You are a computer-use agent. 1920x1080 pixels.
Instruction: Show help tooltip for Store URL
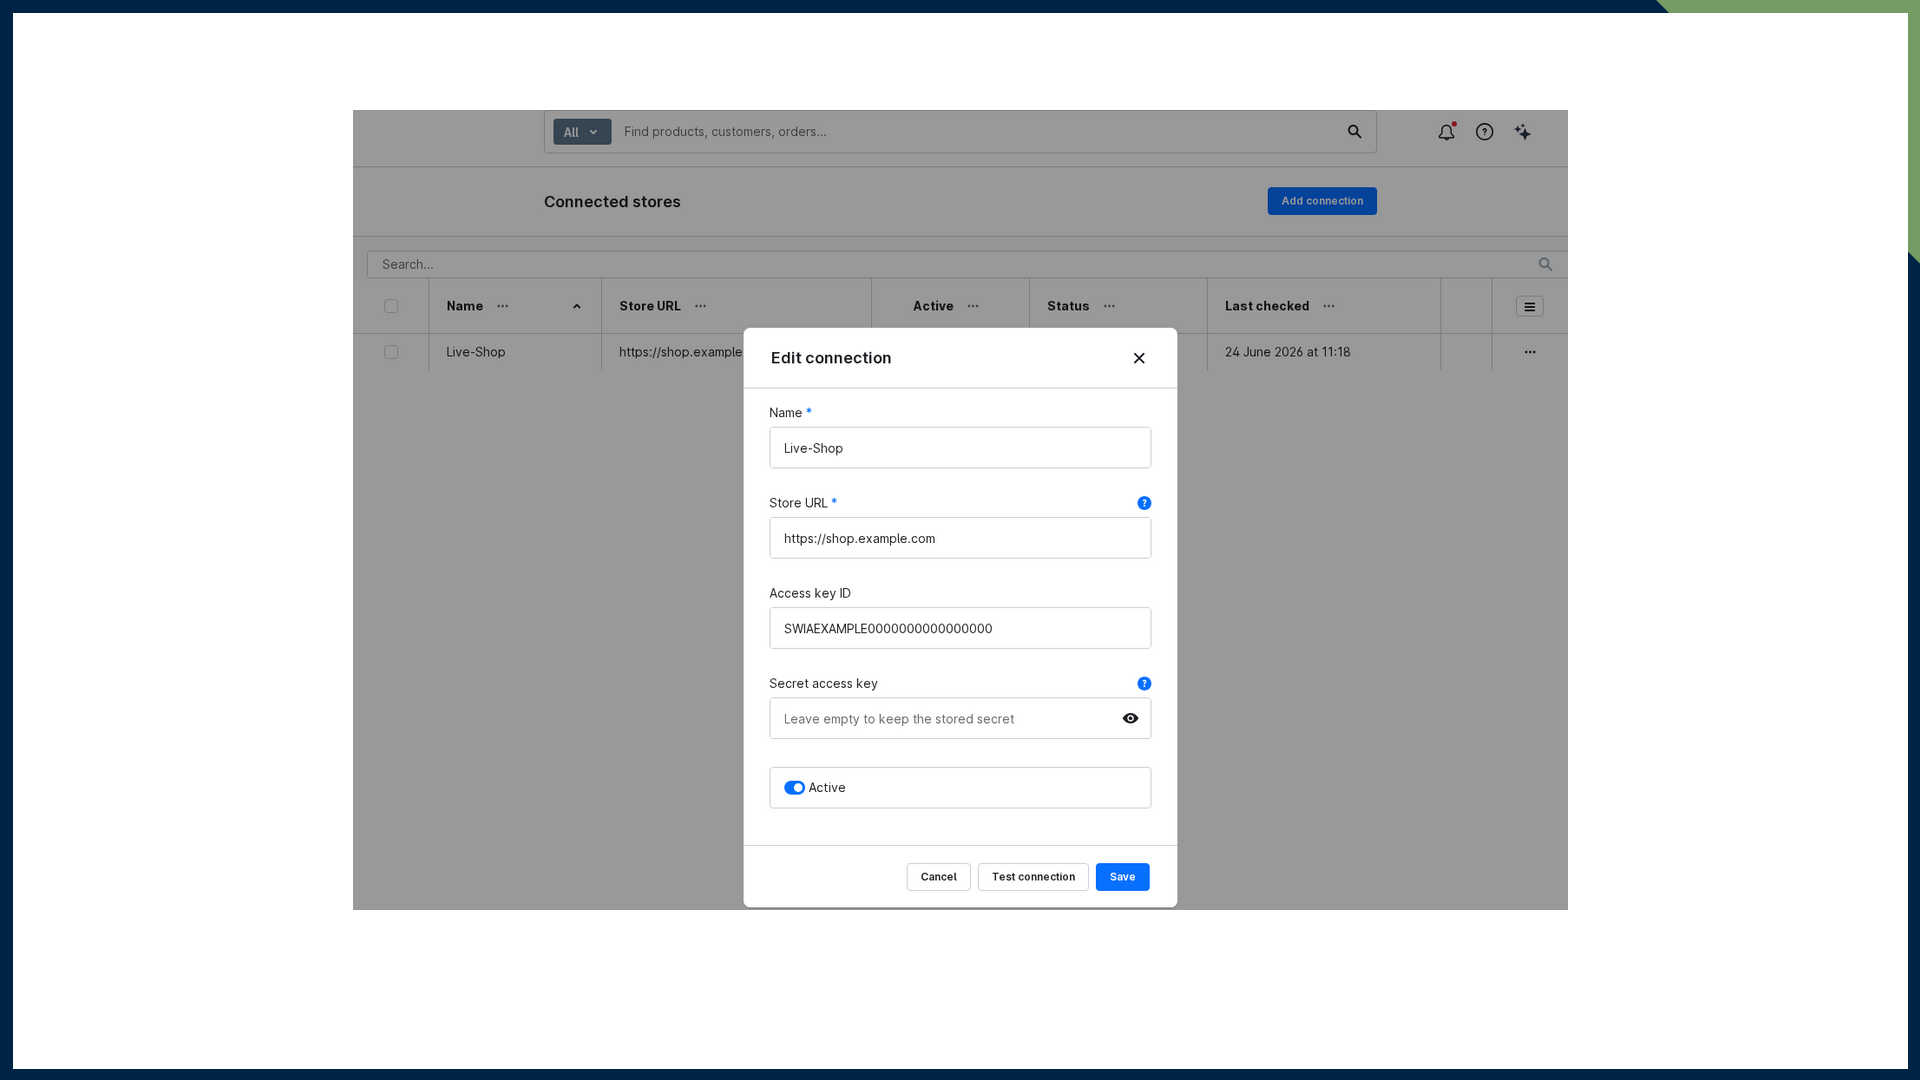[x=1144, y=503]
